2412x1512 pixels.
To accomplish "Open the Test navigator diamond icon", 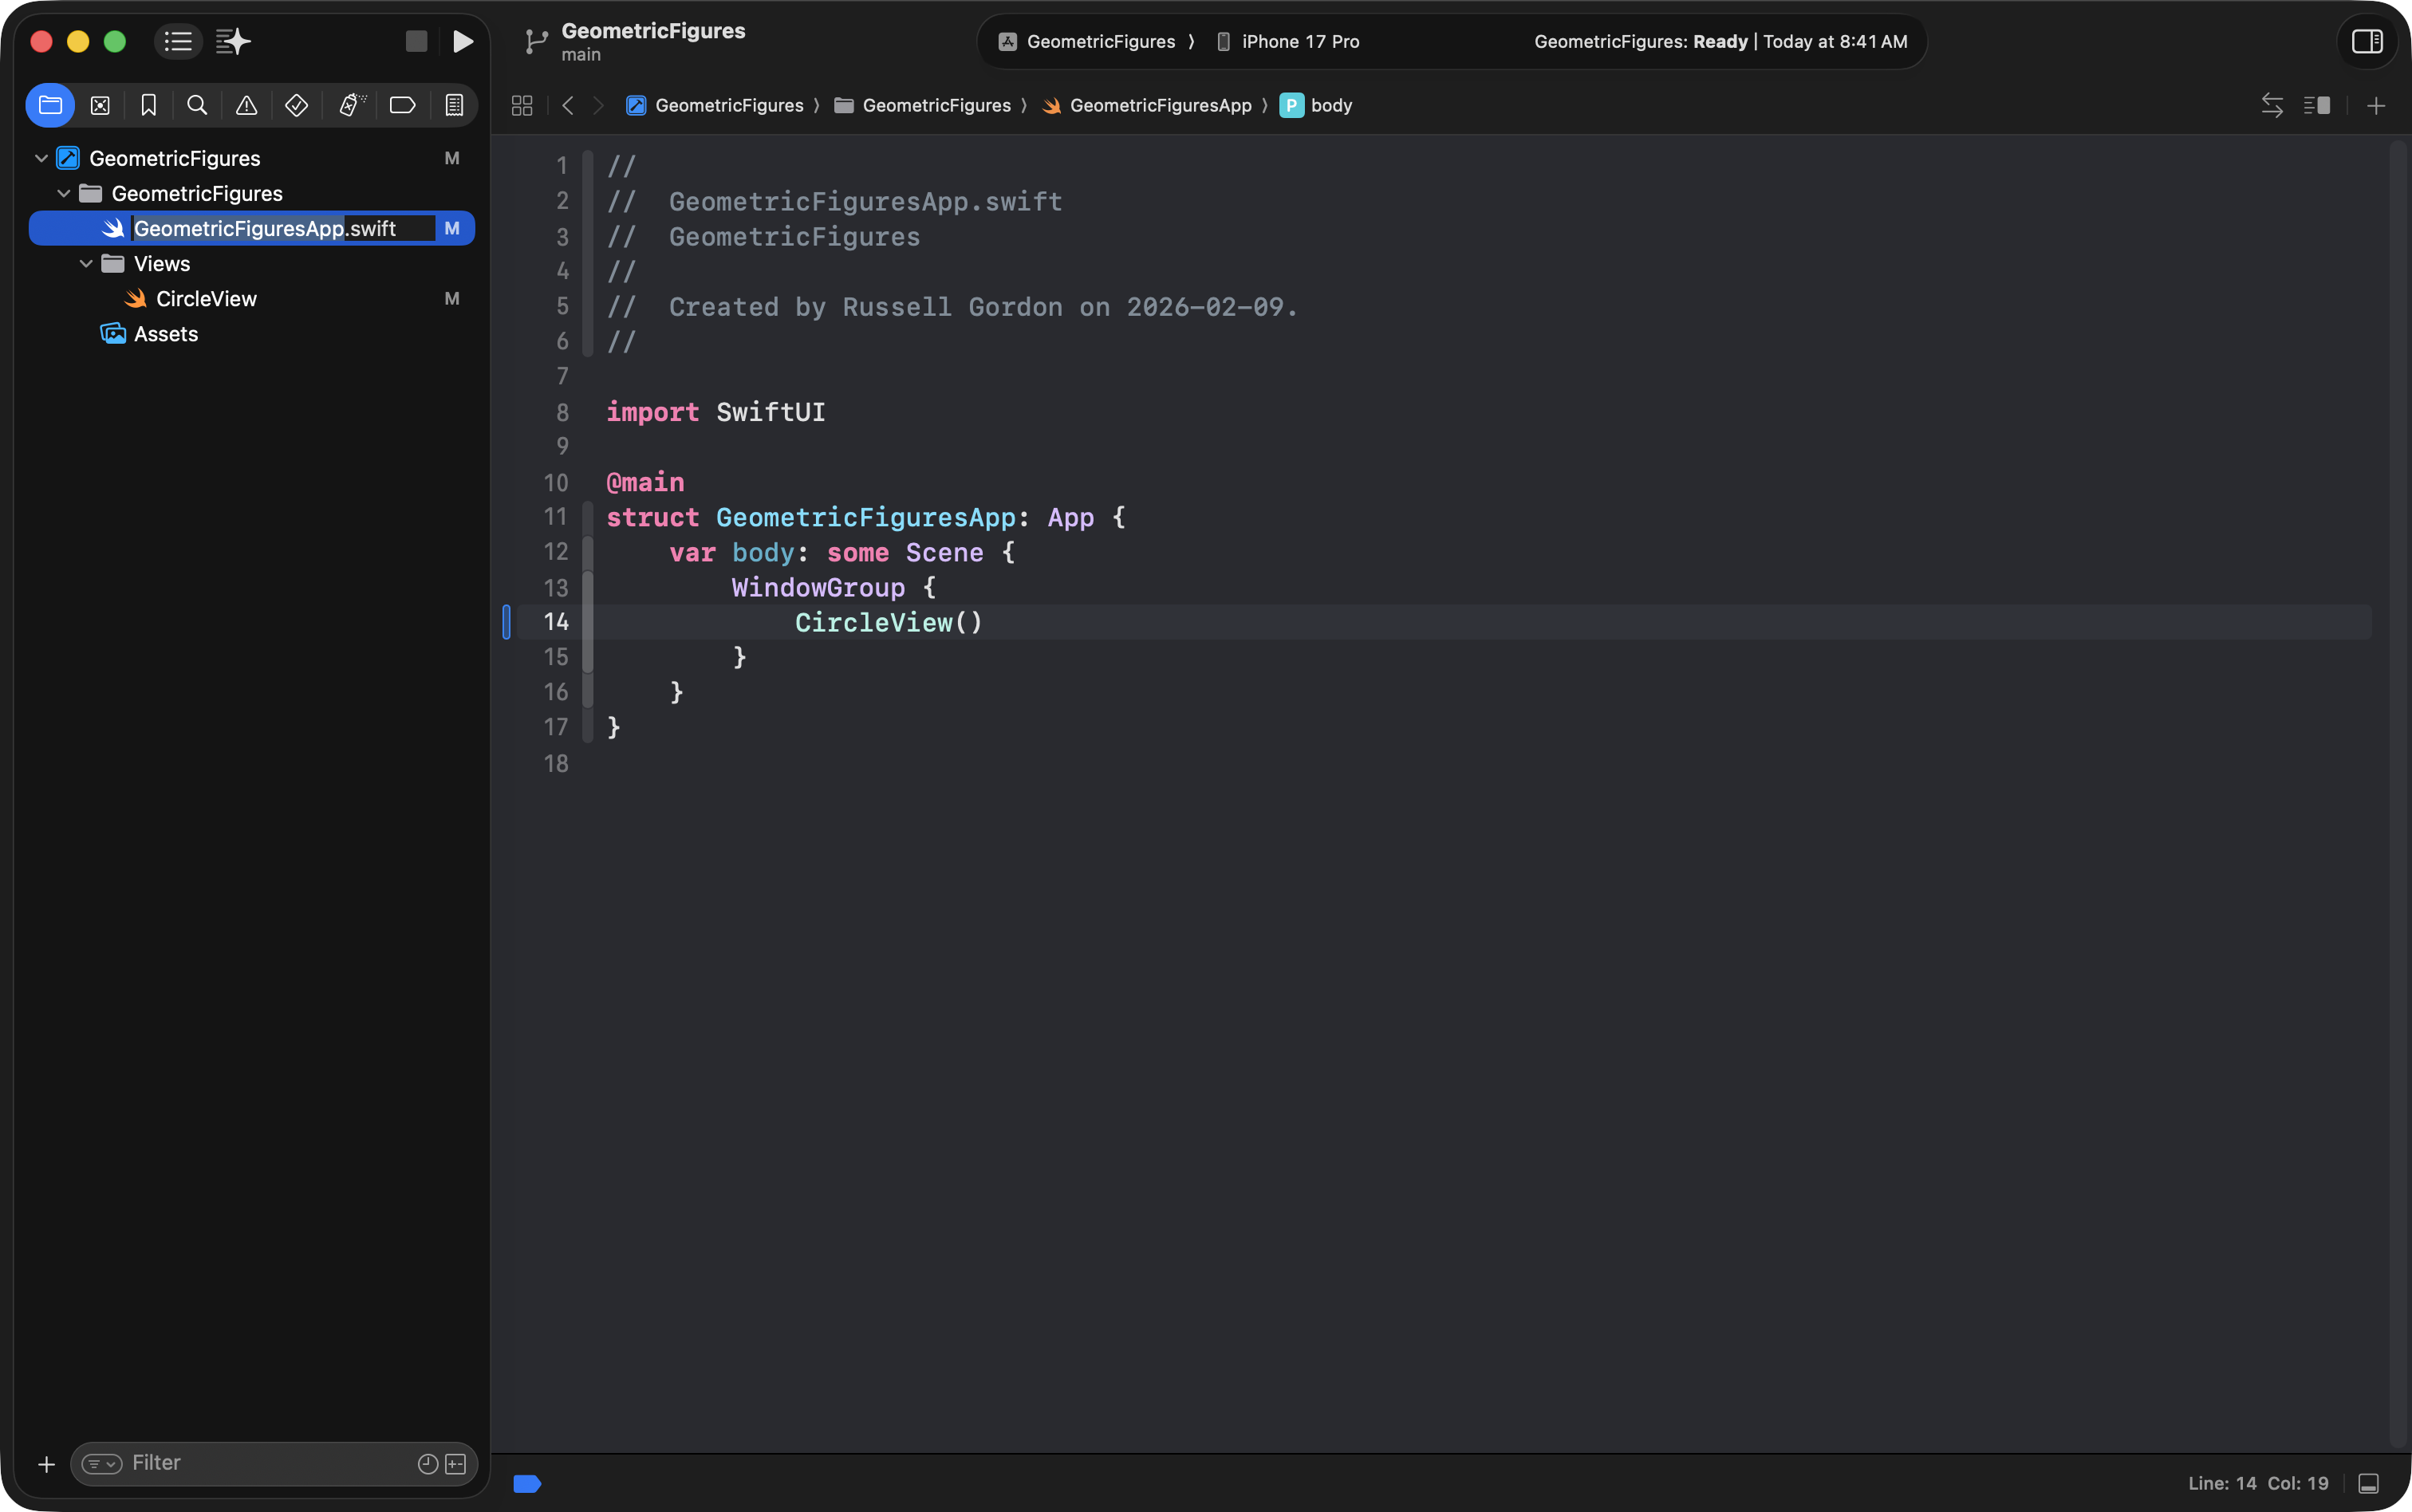I will tap(296, 105).
